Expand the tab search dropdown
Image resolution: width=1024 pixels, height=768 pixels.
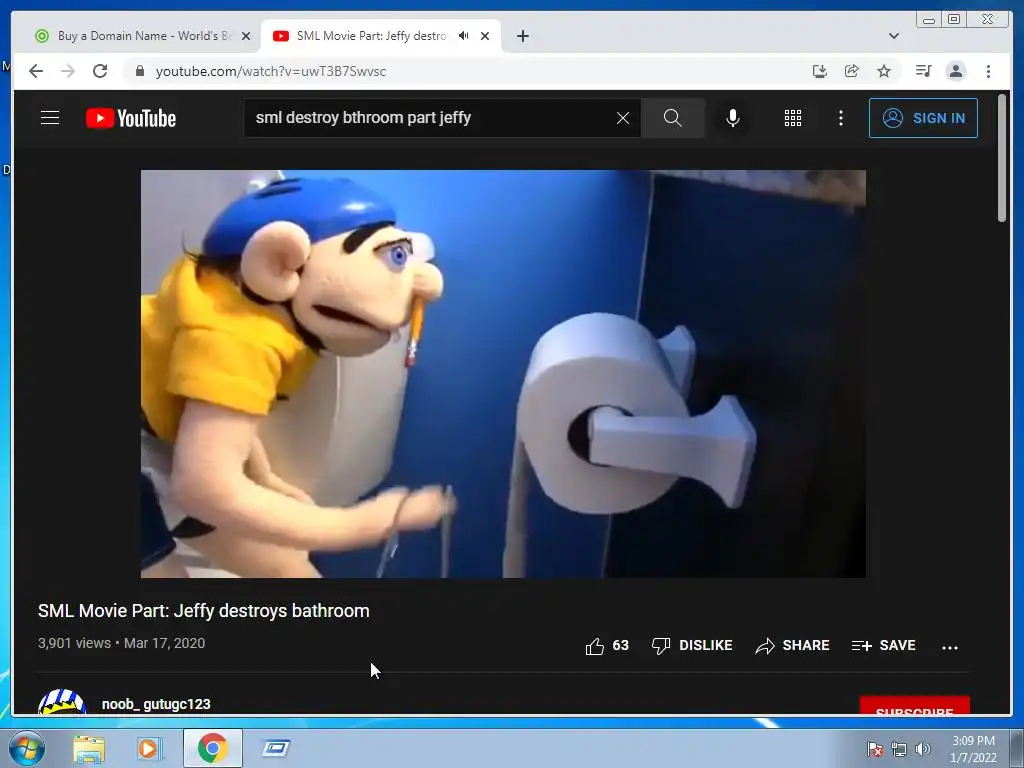(894, 36)
